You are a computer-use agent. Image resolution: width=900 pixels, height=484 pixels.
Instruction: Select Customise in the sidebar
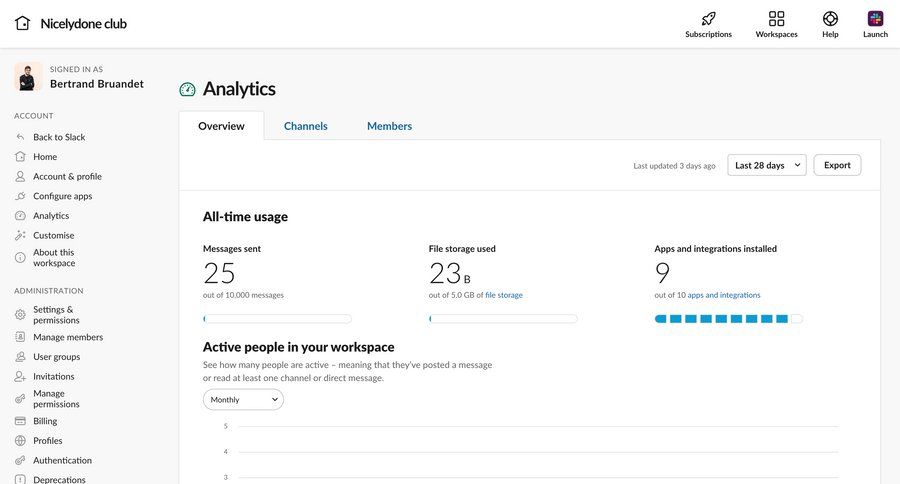(x=53, y=235)
